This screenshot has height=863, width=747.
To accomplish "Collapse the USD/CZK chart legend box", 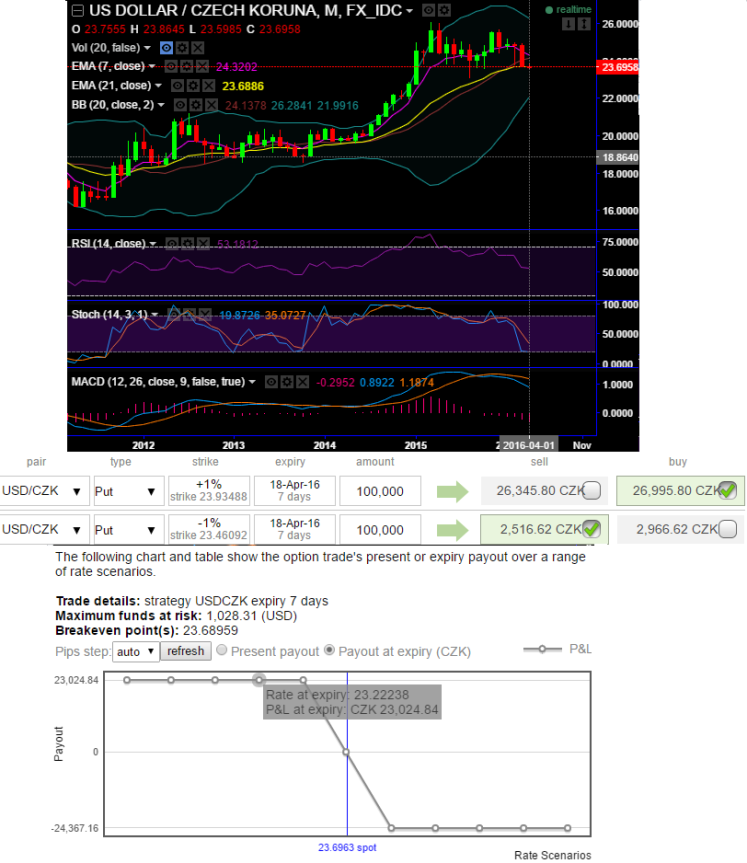I will (x=78, y=10).
